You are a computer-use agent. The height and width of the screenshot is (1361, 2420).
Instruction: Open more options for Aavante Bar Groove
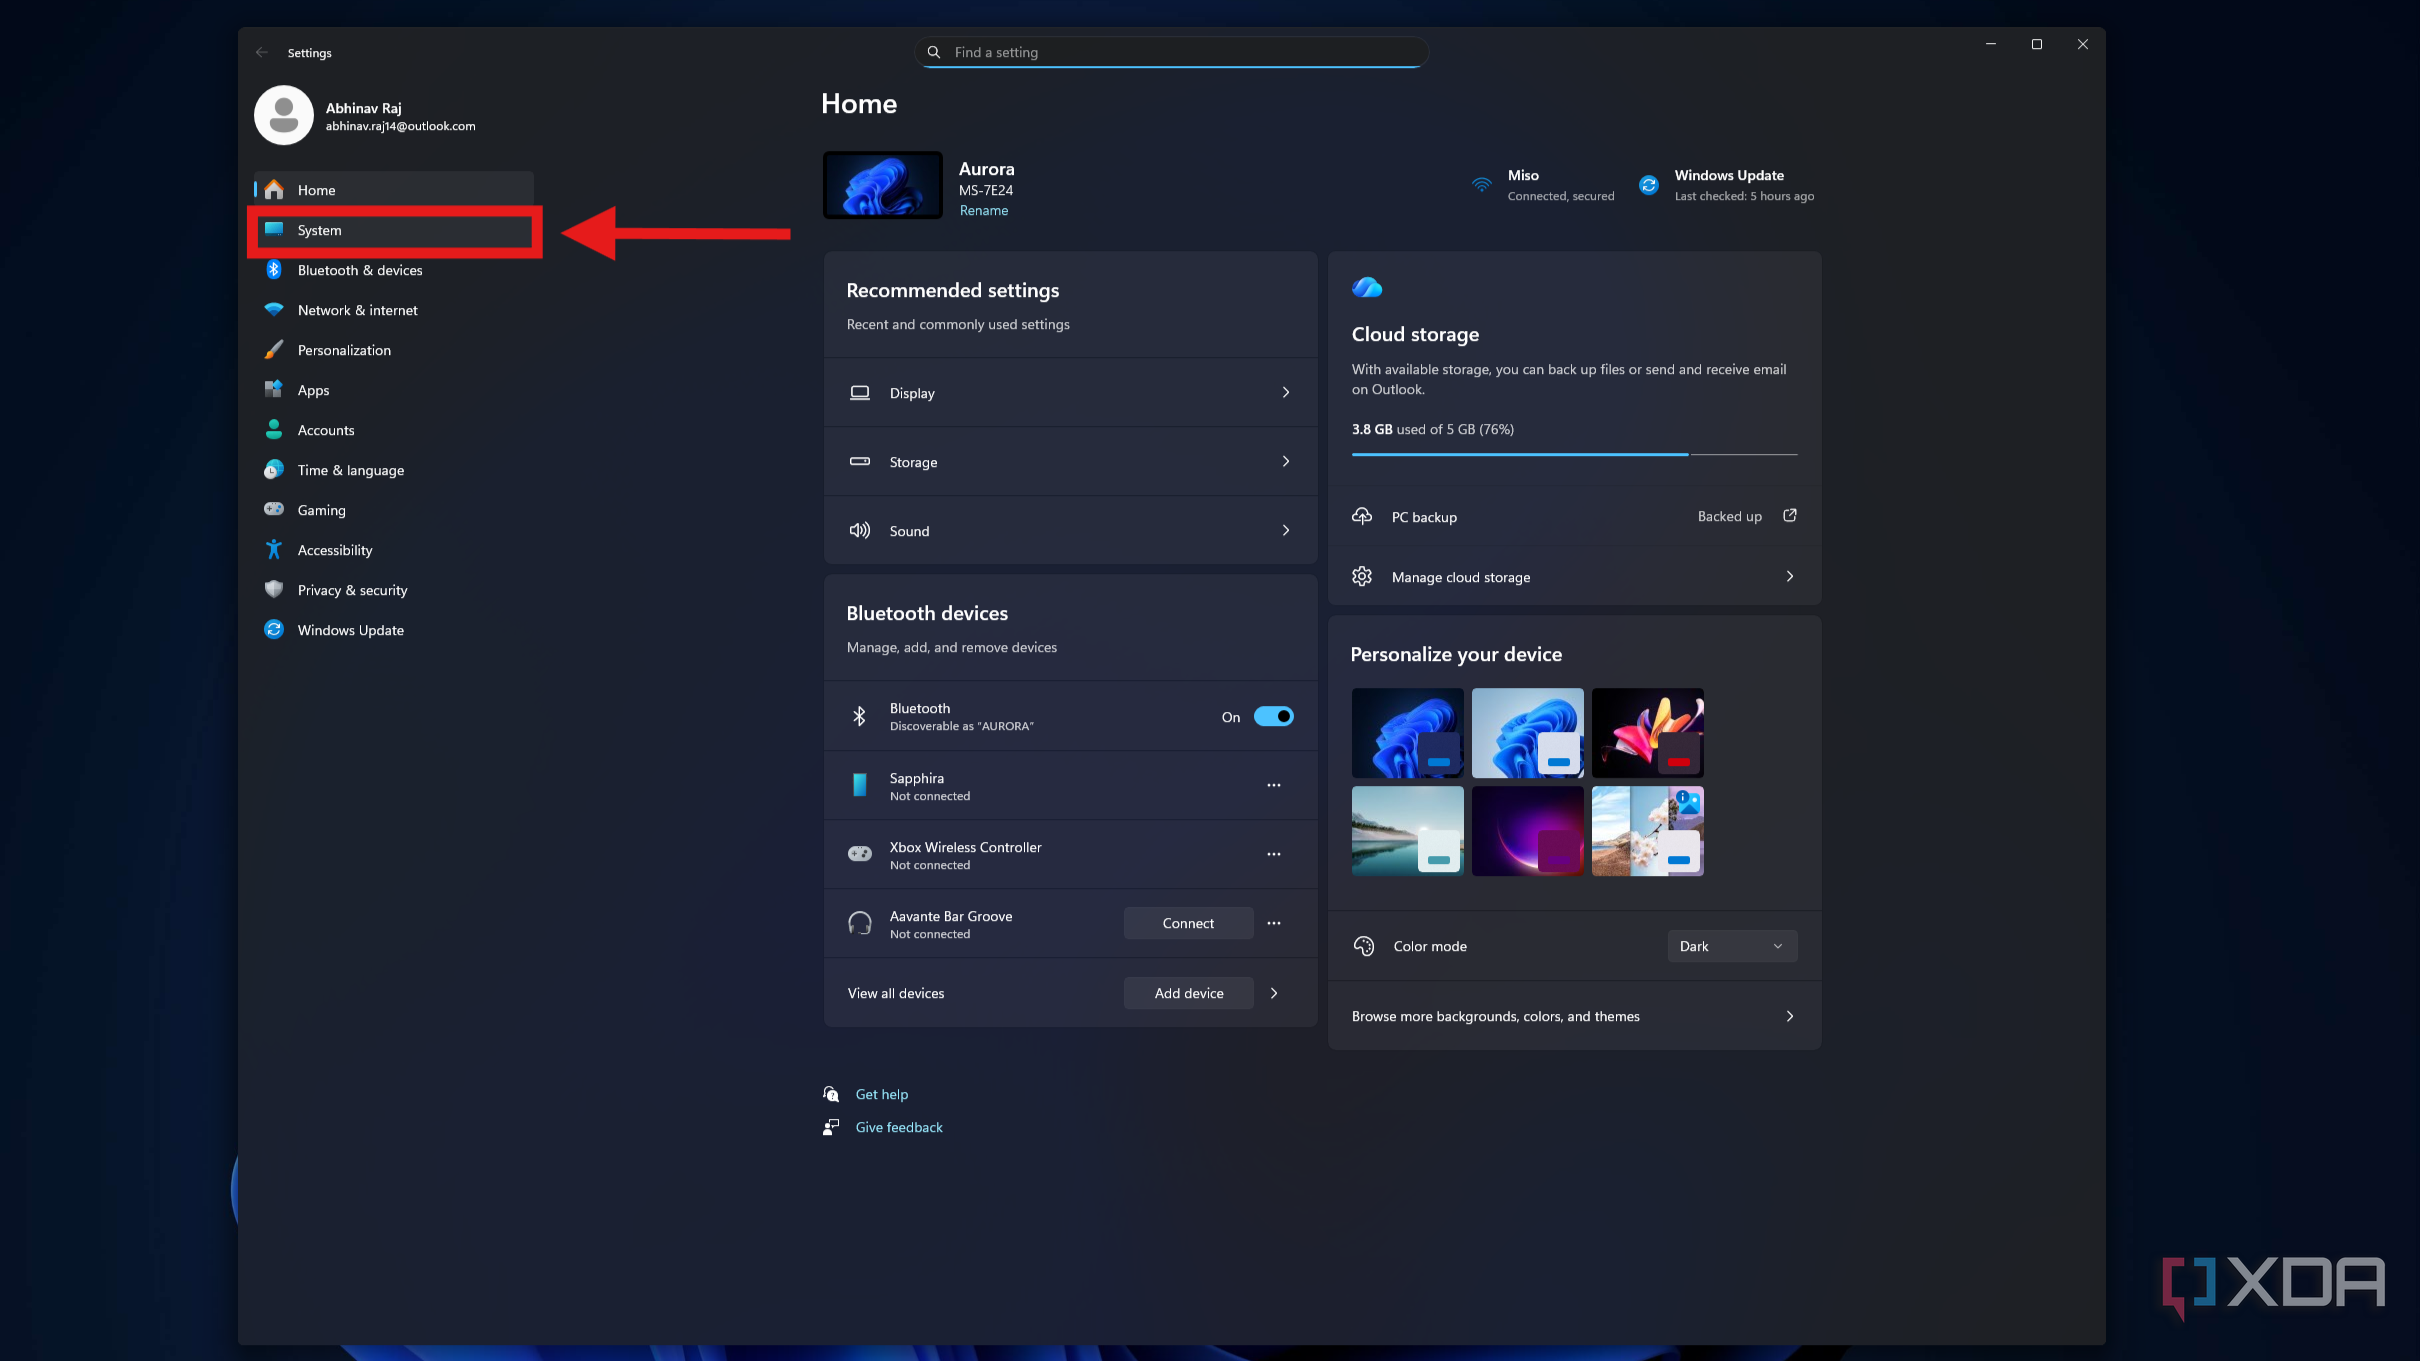tap(1274, 923)
